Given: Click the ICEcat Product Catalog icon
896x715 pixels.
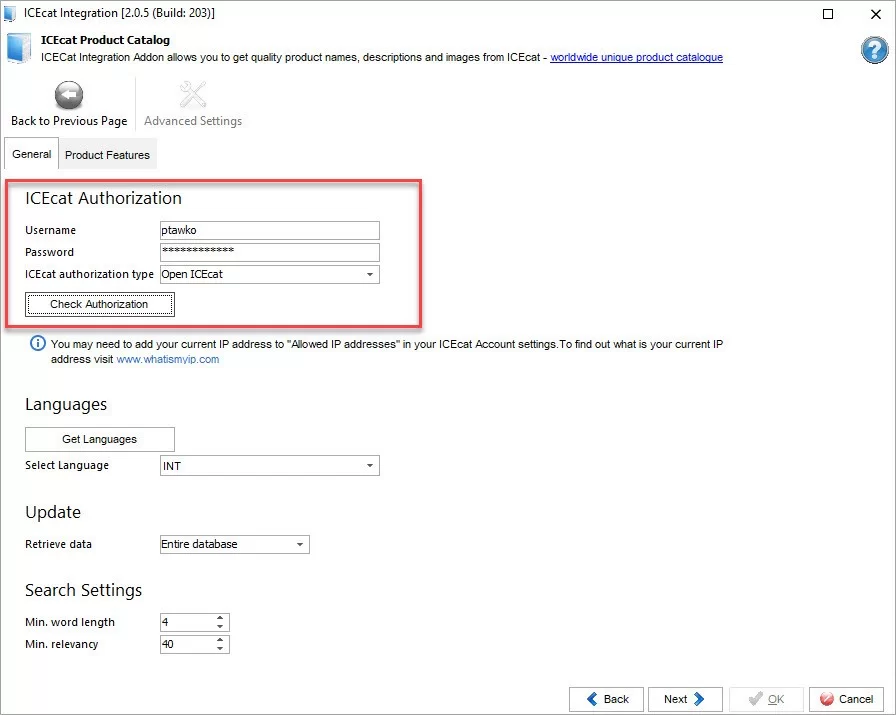Looking at the screenshot, I should tap(18, 50).
